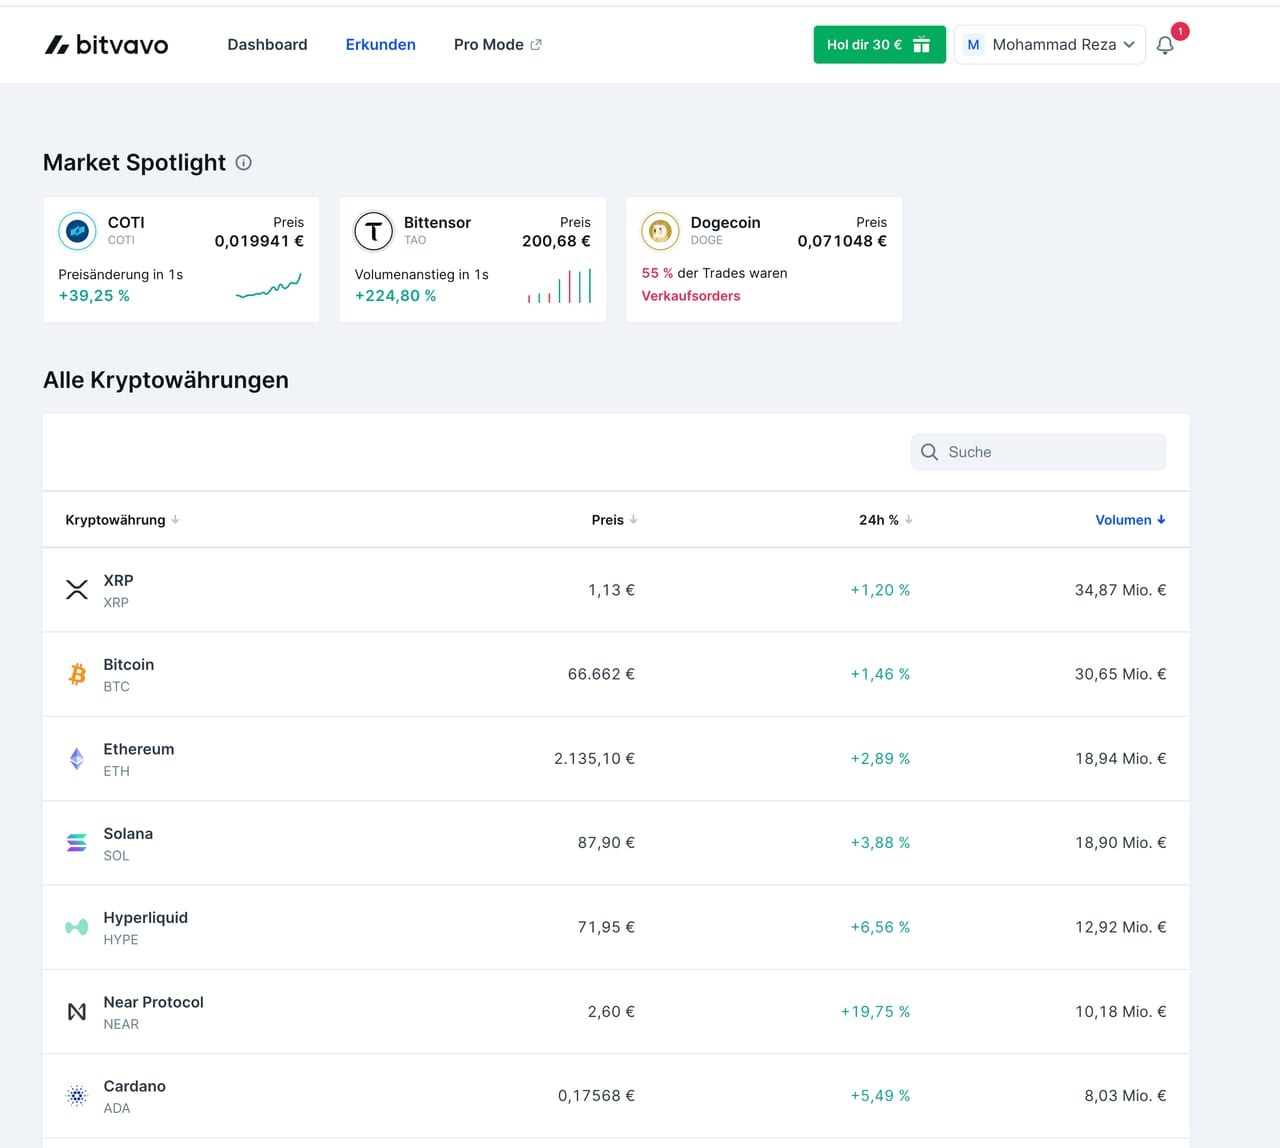This screenshot has width=1280, height=1148.
Task: Click the Near Protocol logo icon
Action: click(77, 1012)
